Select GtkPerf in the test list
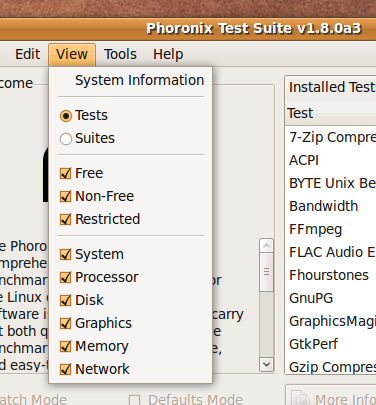 [331, 344]
